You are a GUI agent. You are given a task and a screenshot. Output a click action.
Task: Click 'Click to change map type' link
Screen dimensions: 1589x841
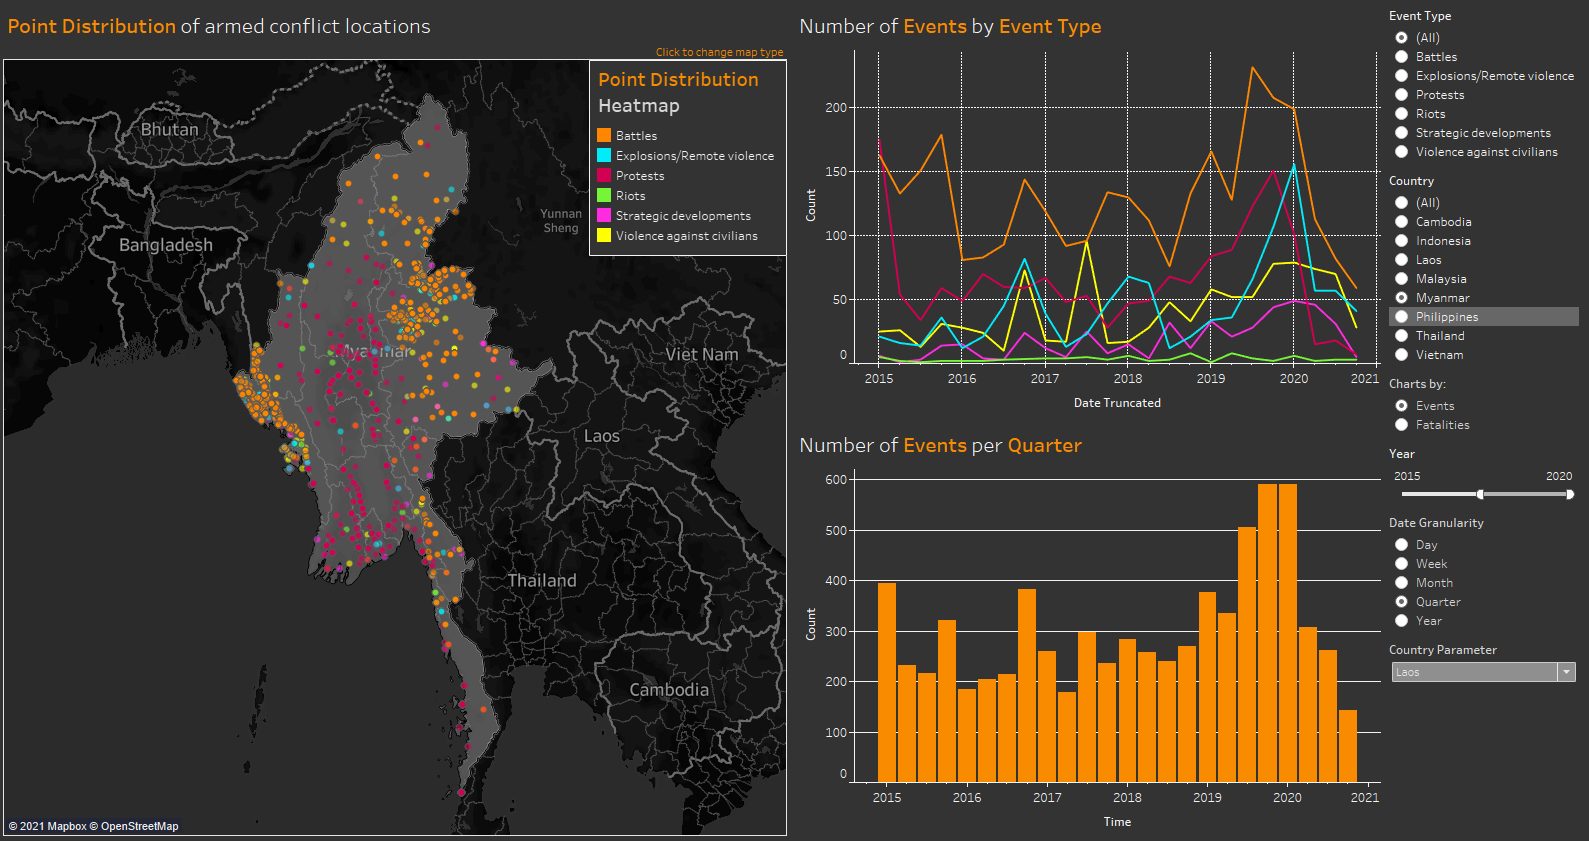719,52
